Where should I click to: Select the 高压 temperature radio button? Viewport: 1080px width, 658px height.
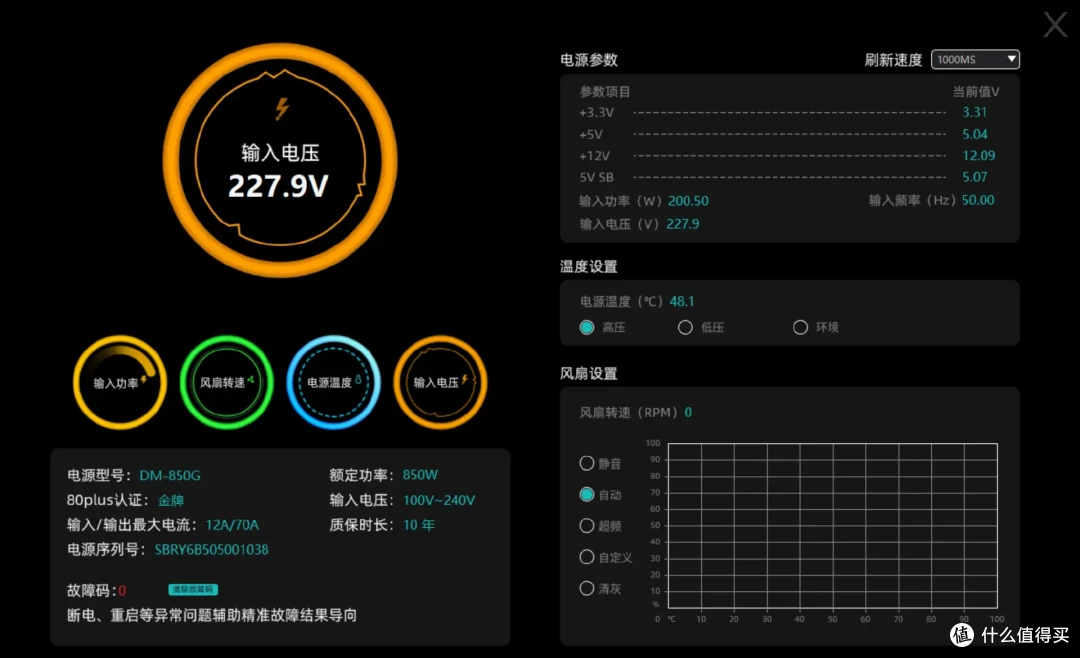(x=587, y=327)
